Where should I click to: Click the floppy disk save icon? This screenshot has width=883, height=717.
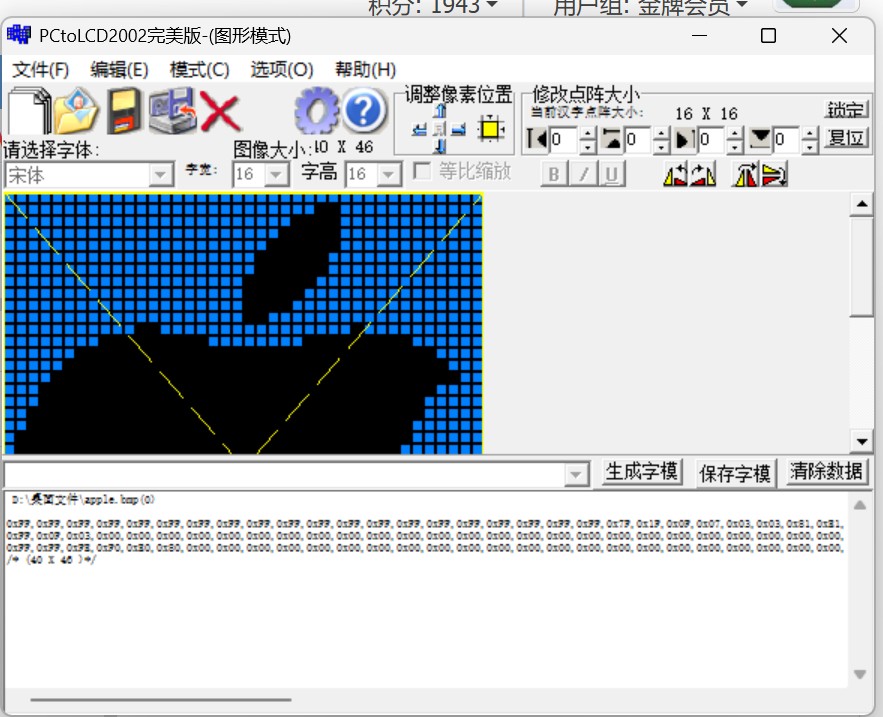pyautogui.click(x=124, y=111)
